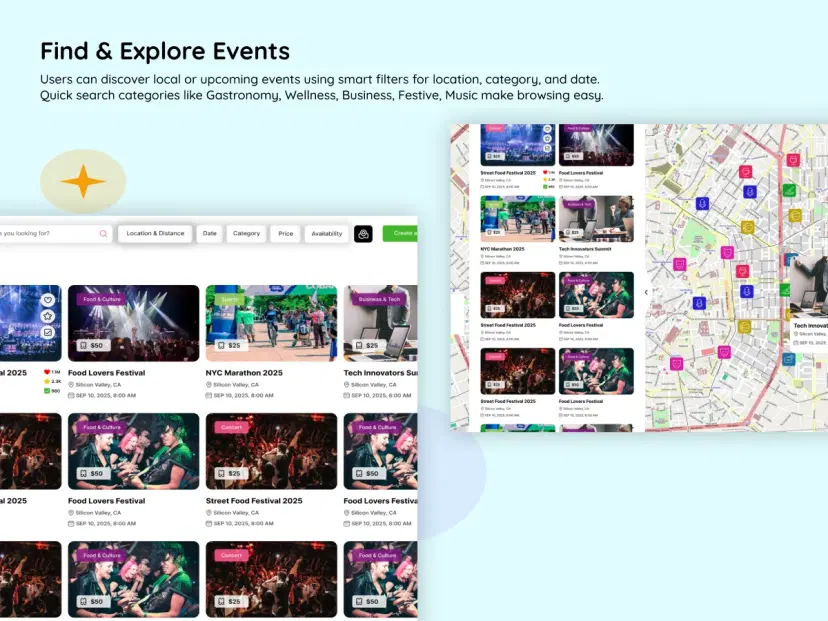Toggle the star rating icon on the event card
This screenshot has width=828, height=621.
[x=47, y=316]
